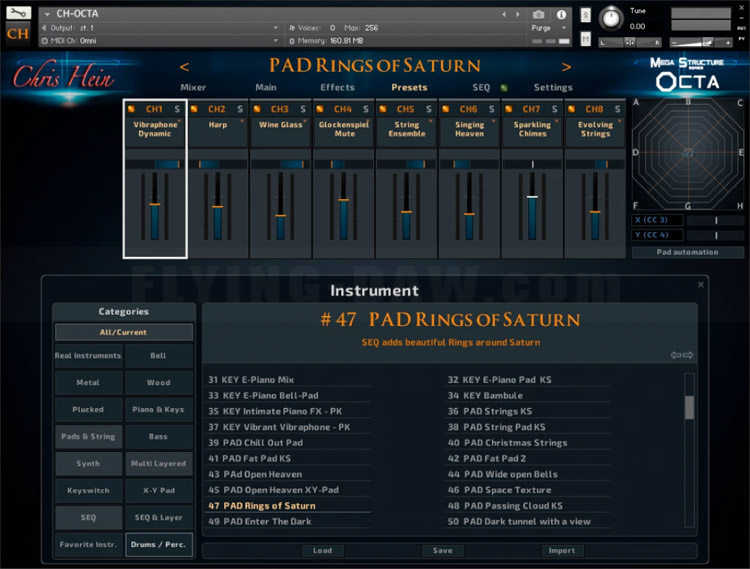The width and height of the screenshot is (750, 569).
Task: Select '31 KEY E-Piano Mix' preset
Action: (x=251, y=380)
